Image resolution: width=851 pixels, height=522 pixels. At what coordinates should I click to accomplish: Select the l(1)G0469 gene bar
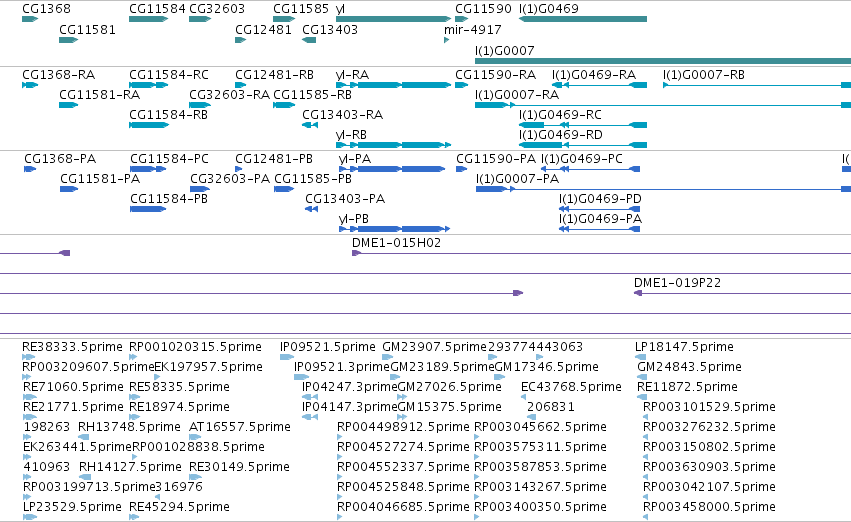[583, 19]
